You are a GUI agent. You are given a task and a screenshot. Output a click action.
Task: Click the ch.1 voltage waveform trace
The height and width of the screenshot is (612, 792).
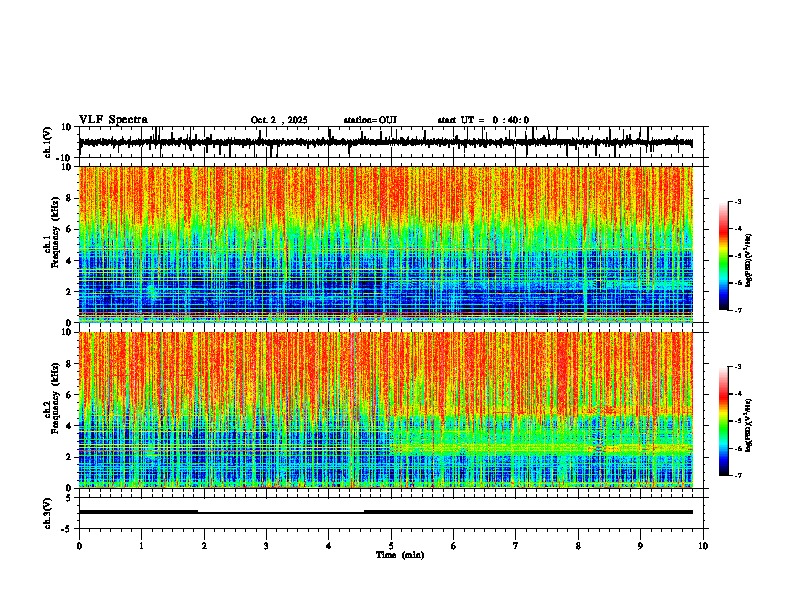tap(385, 143)
